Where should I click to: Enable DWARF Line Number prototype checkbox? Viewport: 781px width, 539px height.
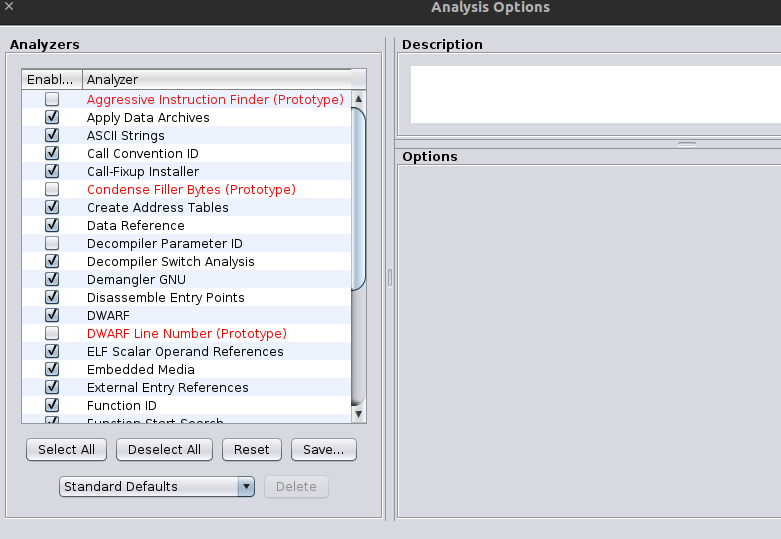tap(52, 334)
